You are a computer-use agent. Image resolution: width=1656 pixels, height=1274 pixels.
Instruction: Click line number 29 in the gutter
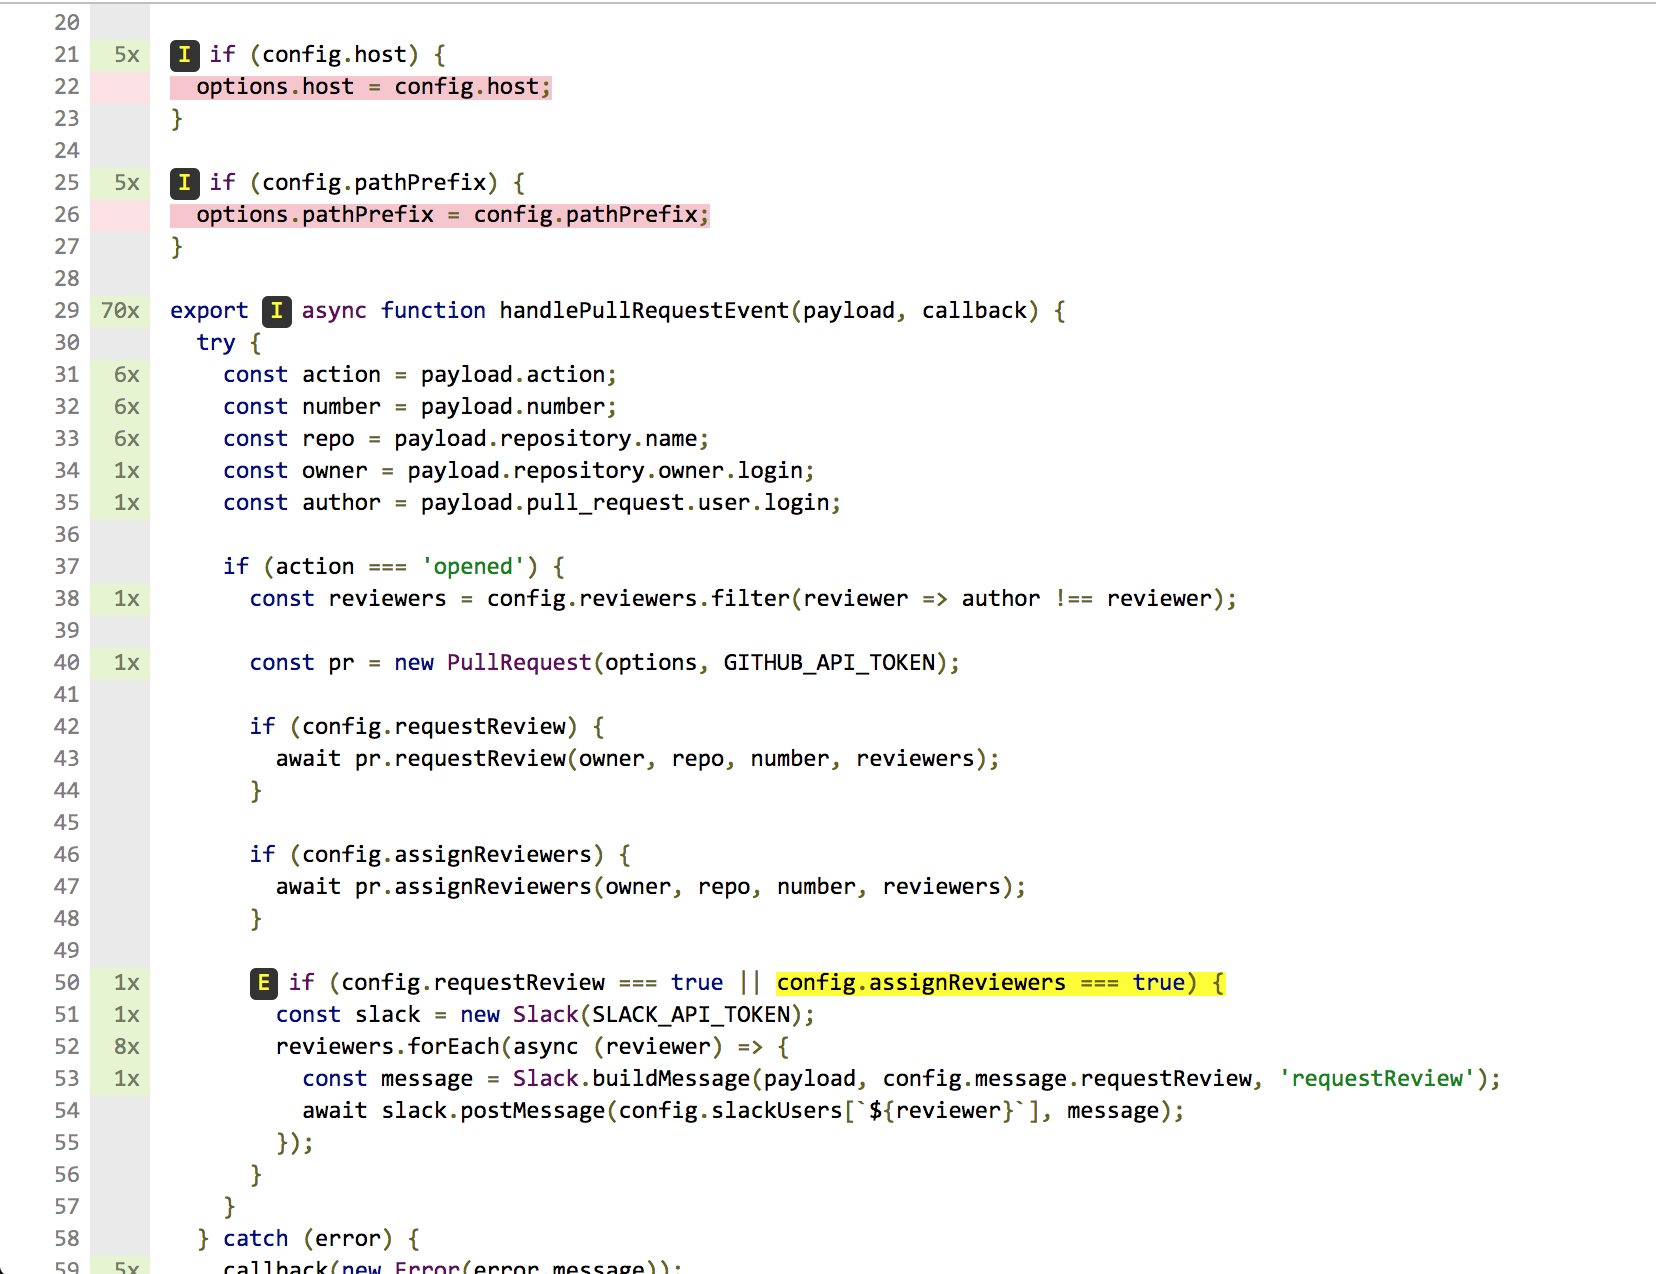67,311
